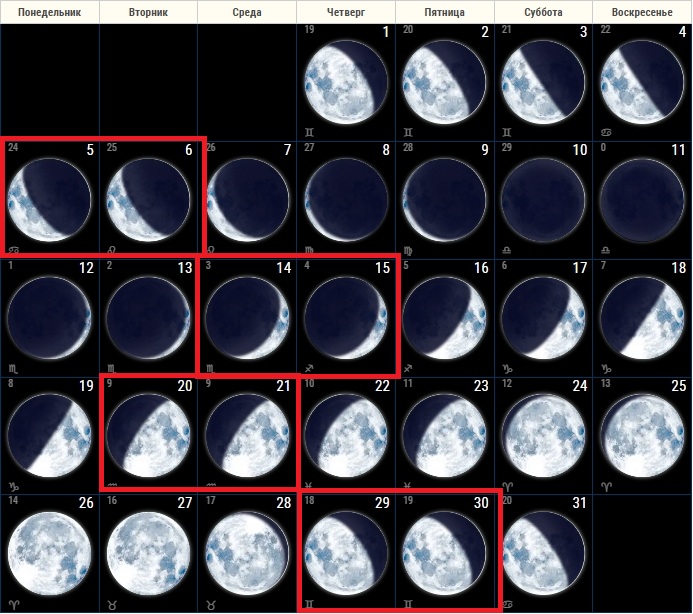The width and height of the screenshot is (693, 614).
Task: Open the waning moon image for day 4
Action: tap(642, 82)
